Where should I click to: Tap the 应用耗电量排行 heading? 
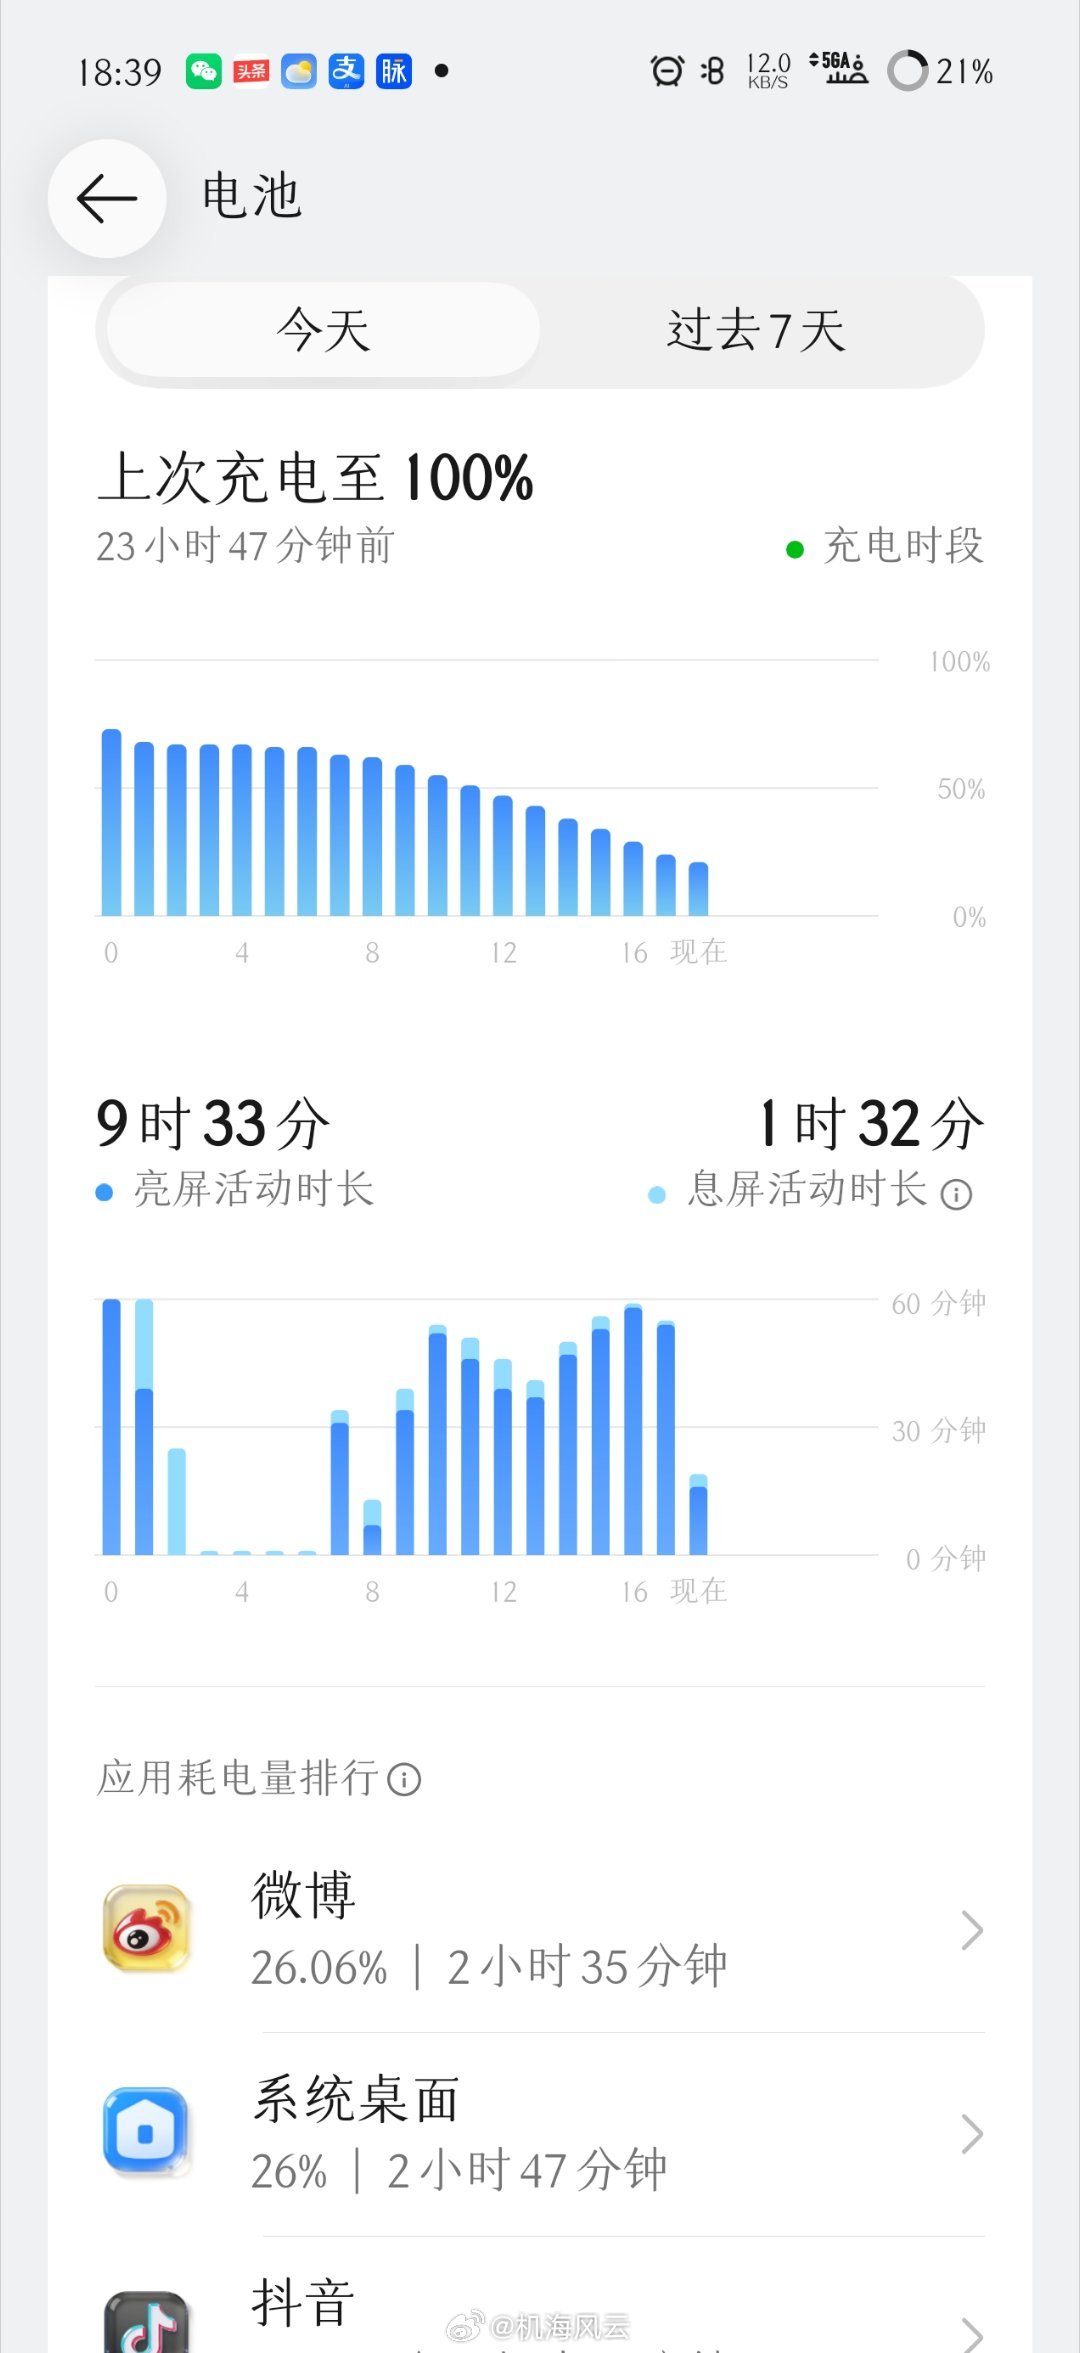(x=238, y=1779)
